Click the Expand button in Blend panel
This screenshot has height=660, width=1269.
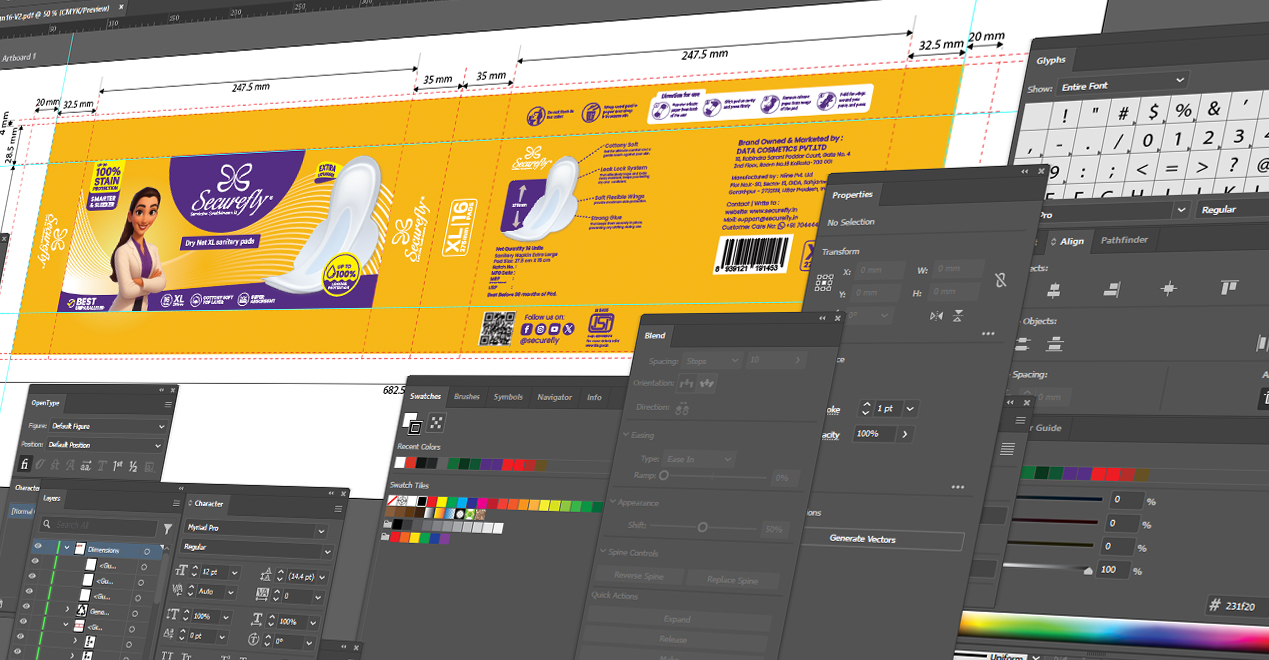coord(678,619)
